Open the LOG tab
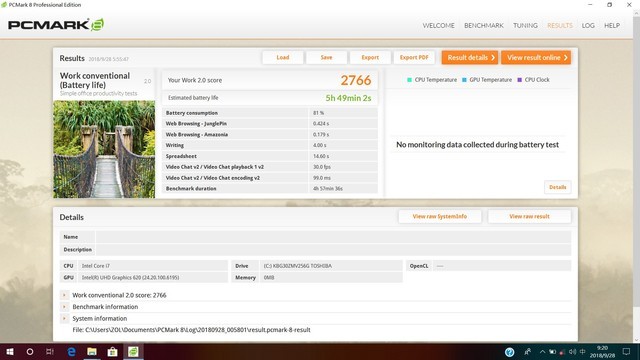 tap(588, 25)
